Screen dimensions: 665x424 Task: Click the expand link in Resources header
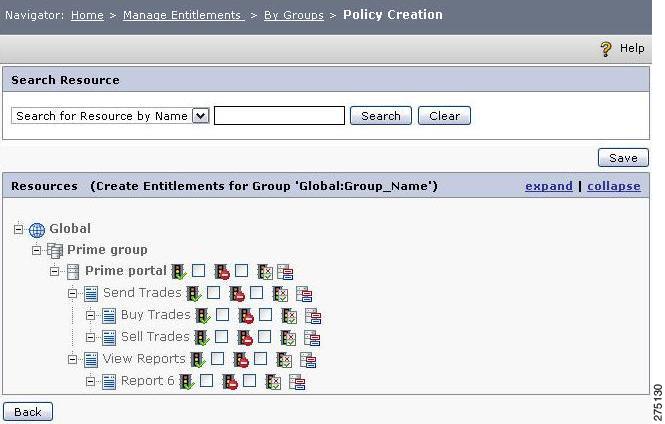click(x=549, y=186)
